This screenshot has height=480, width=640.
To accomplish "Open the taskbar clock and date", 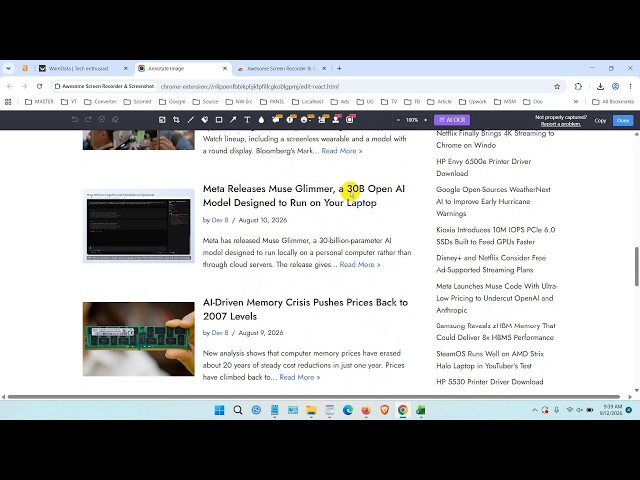I will click(611, 410).
